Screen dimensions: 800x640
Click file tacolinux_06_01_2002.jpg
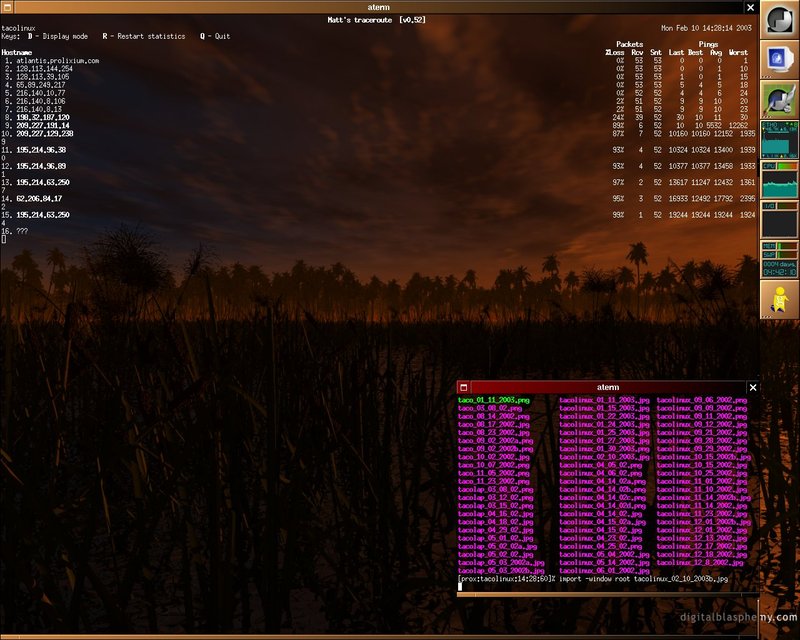click(x=604, y=571)
